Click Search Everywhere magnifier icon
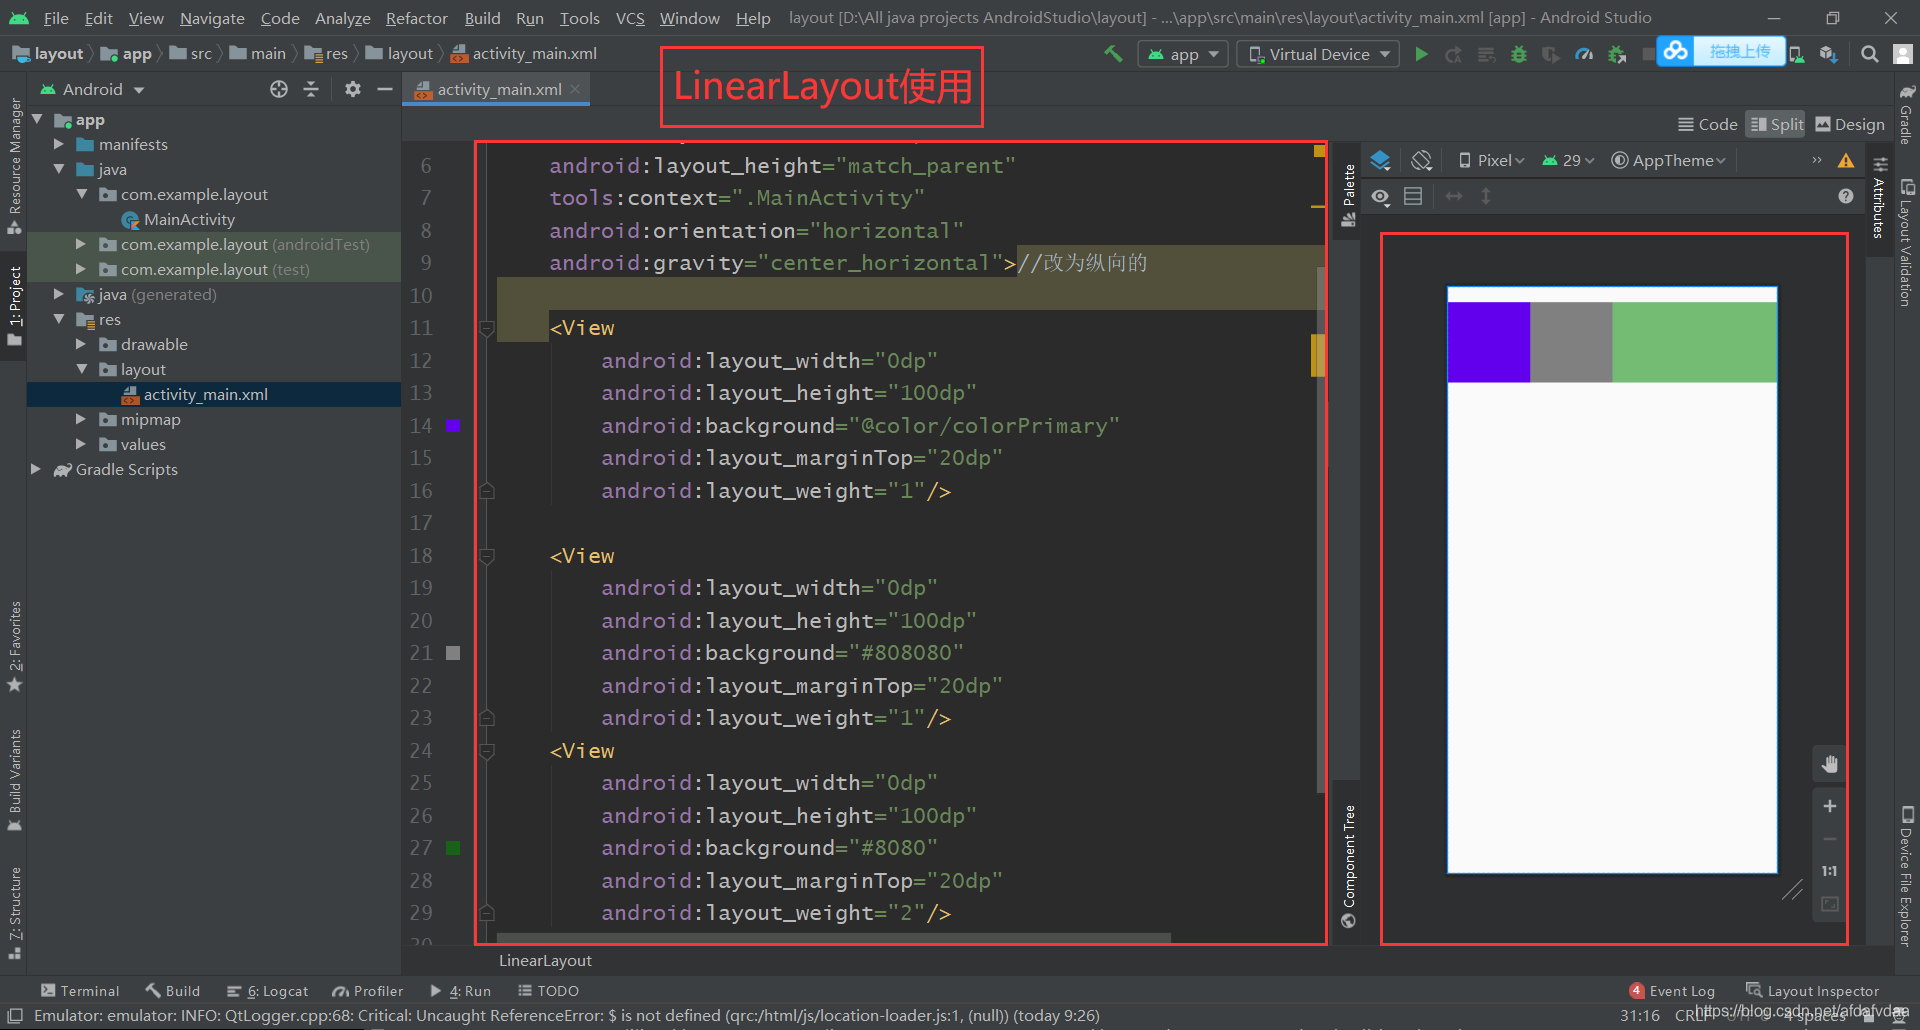 coord(1869,54)
